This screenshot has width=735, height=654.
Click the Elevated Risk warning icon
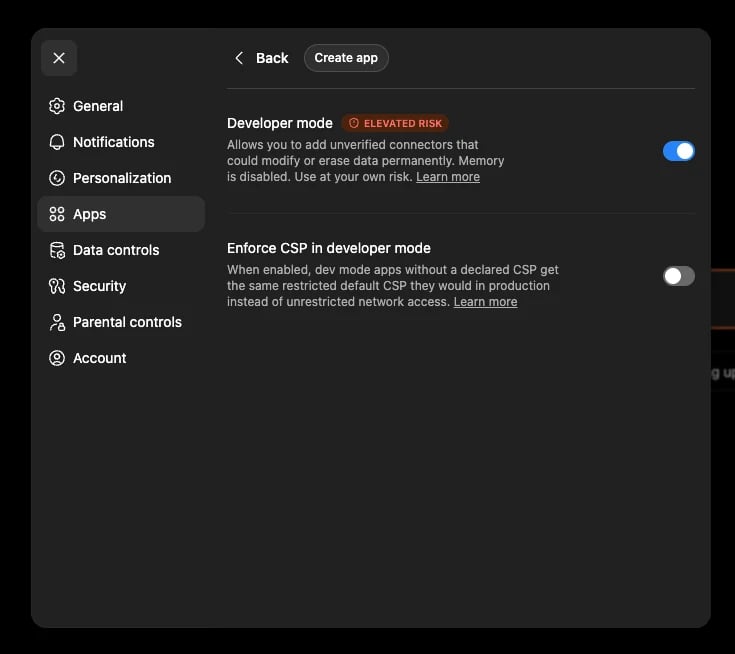tap(354, 123)
